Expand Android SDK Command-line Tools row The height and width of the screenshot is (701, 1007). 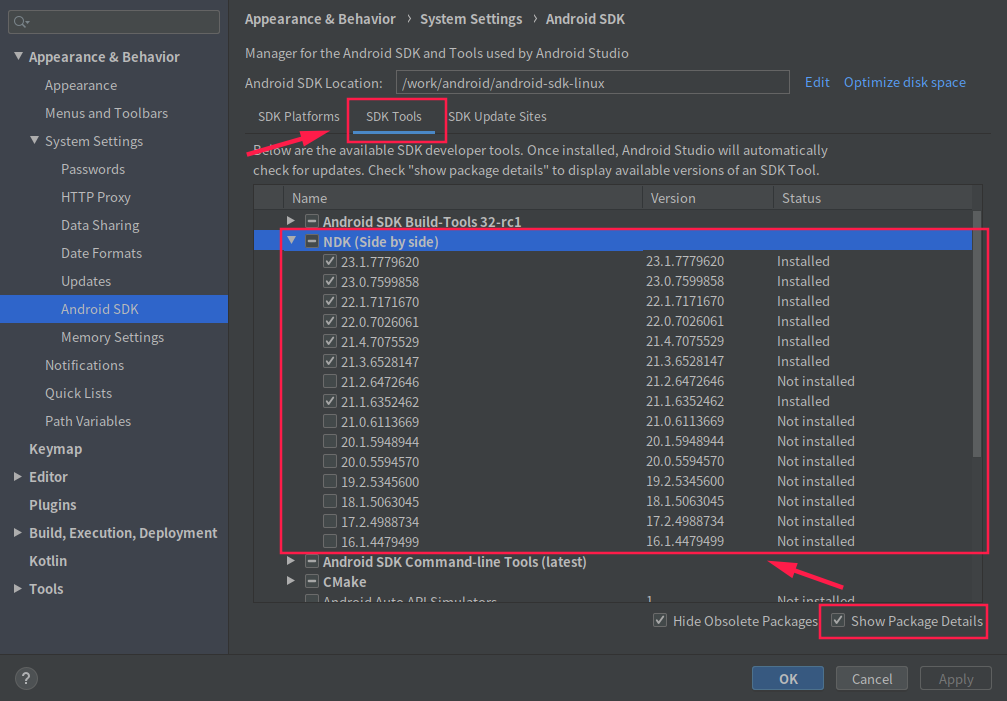pyautogui.click(x=291, y=561)
